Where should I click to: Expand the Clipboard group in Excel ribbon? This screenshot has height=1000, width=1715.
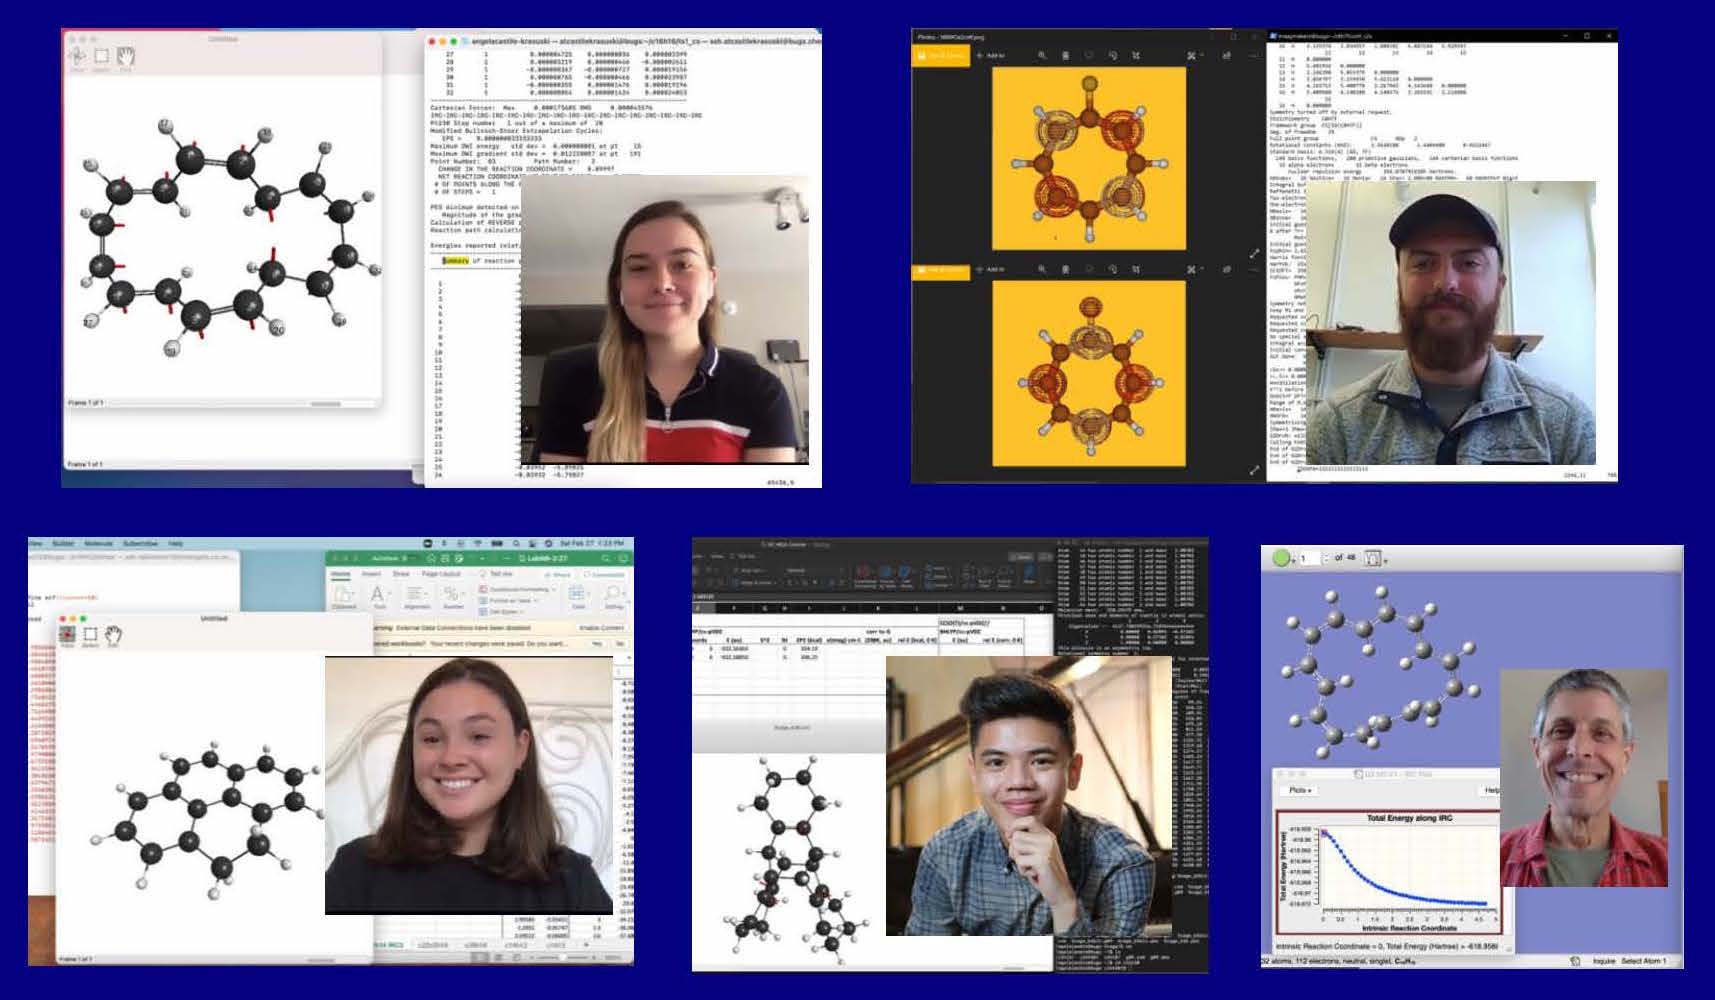pyautogui.click(x=343, y=597)
